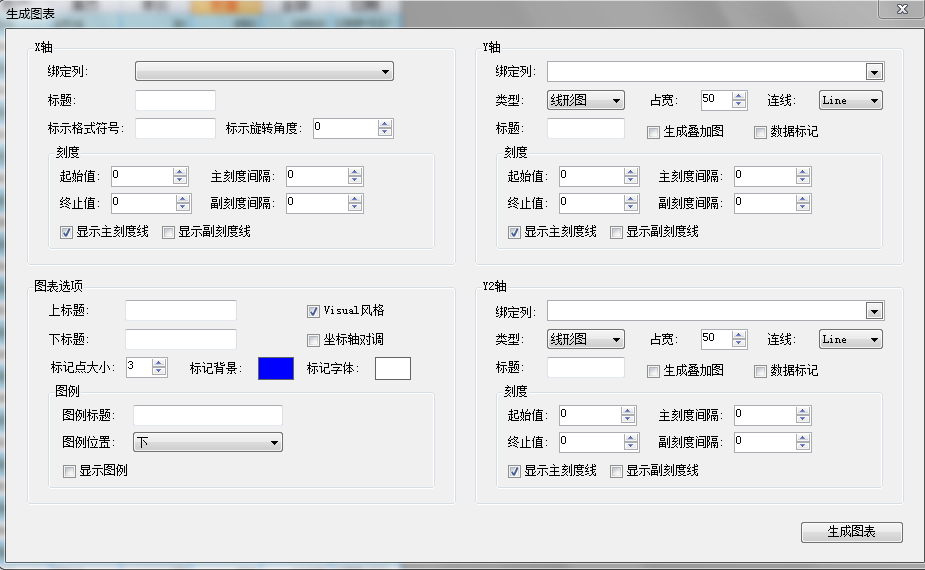Increase Y2轴 占宽 spinner value

[x=739, y=335]
